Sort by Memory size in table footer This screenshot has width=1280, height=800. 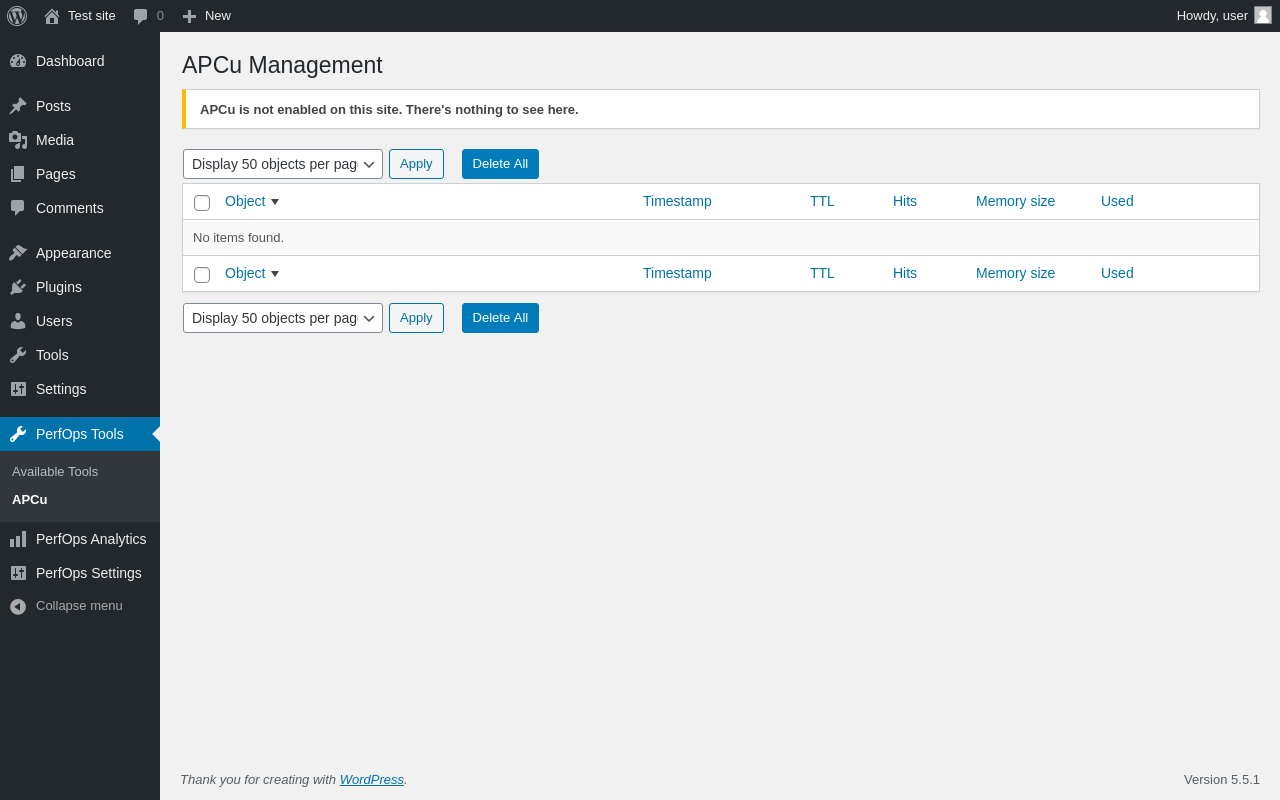pos(1015,273)
